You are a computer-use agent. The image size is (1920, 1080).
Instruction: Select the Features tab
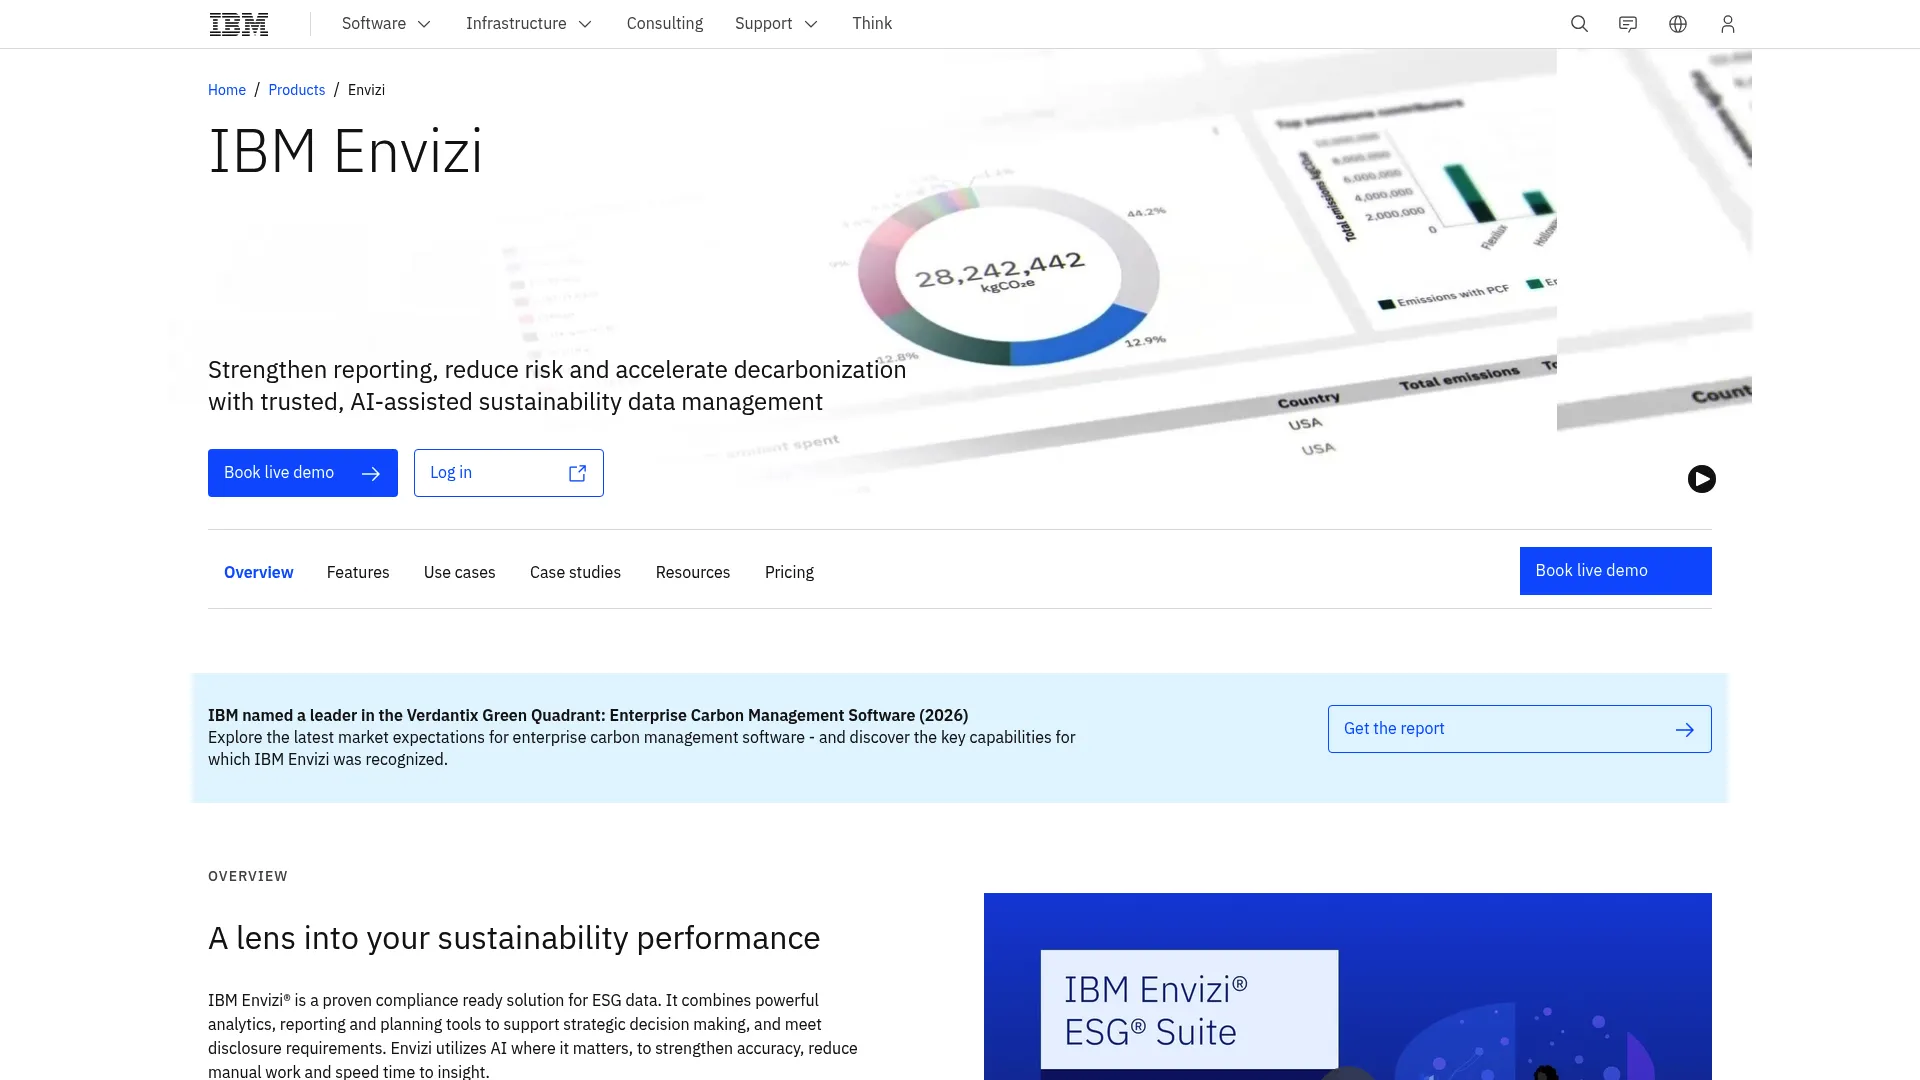[x=358, y=572]
